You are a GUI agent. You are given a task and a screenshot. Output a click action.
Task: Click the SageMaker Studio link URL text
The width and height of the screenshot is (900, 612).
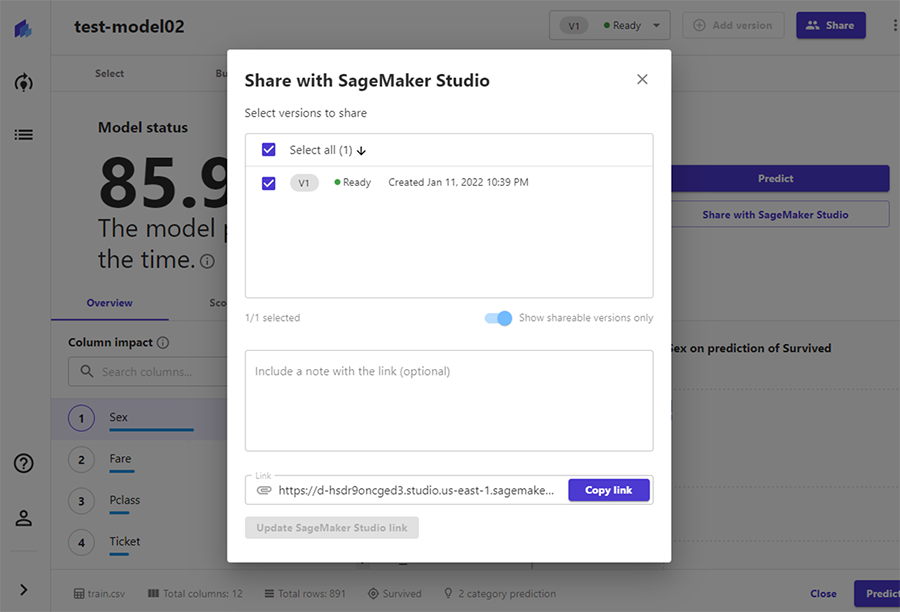tap(416, 490)
